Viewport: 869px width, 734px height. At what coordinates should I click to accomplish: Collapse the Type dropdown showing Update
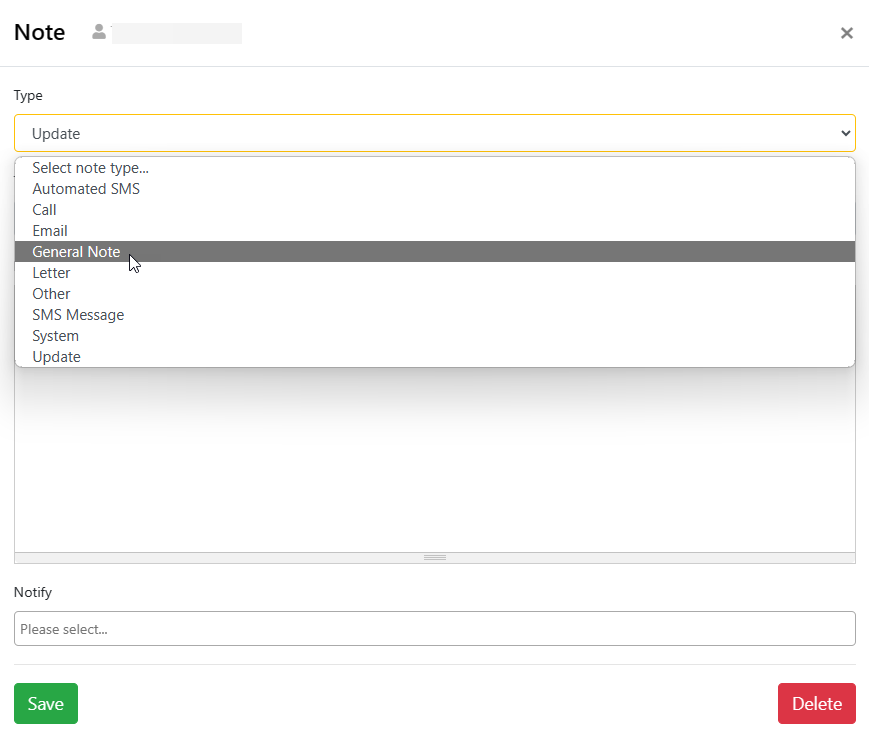(434, 133)
